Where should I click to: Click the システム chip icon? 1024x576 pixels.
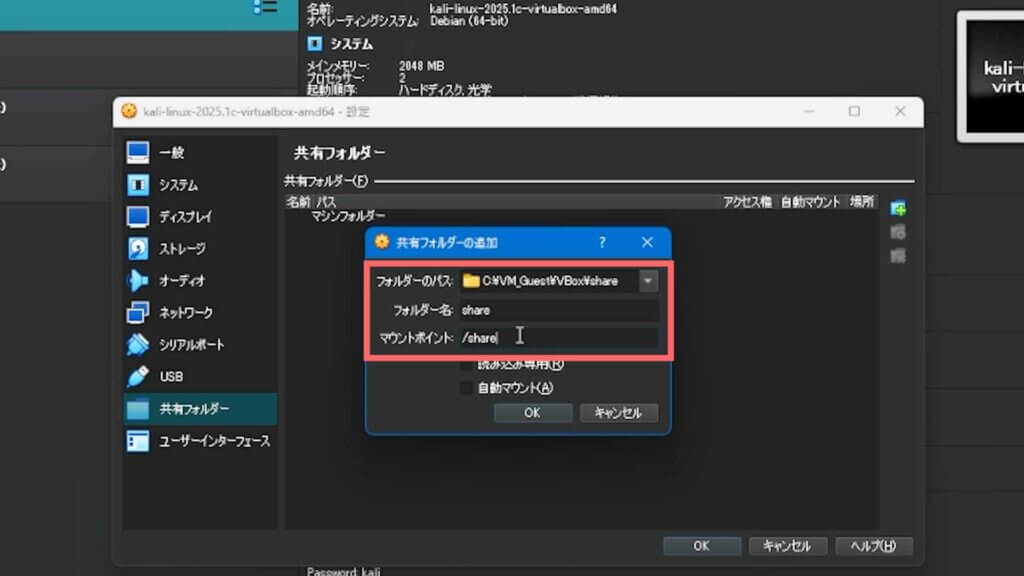pos(138,185)
